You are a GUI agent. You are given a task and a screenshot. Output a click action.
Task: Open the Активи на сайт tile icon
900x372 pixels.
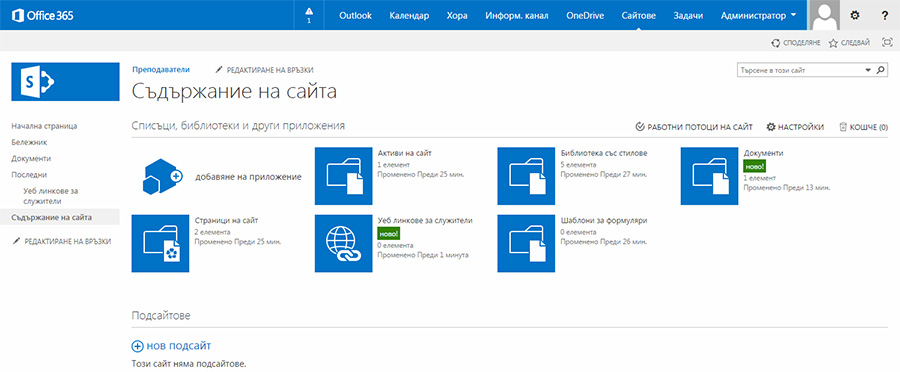click(x=343, y=176)
